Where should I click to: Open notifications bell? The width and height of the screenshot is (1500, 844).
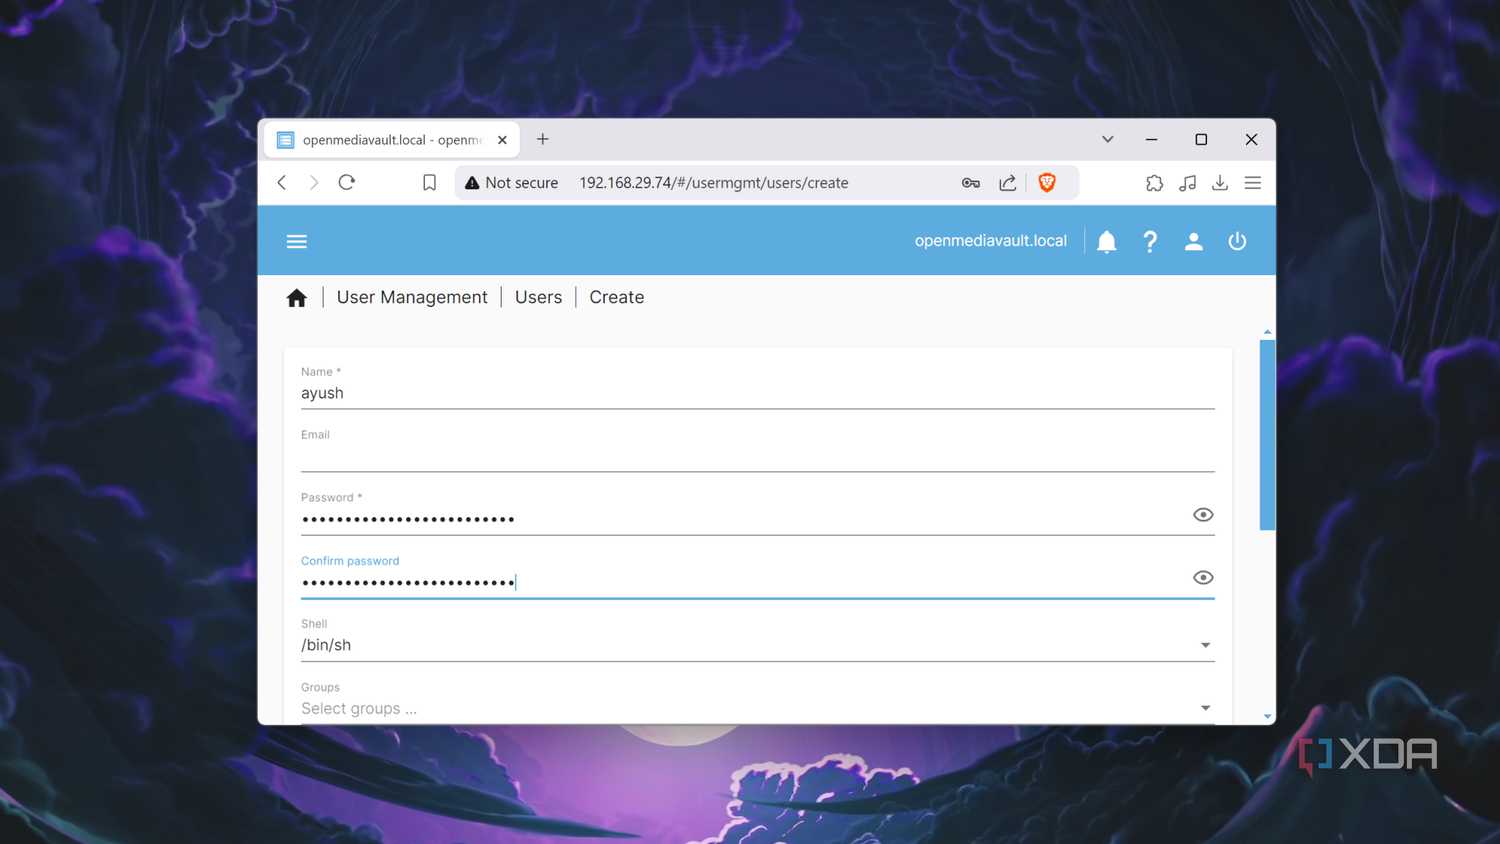(x=1106, y=242)
